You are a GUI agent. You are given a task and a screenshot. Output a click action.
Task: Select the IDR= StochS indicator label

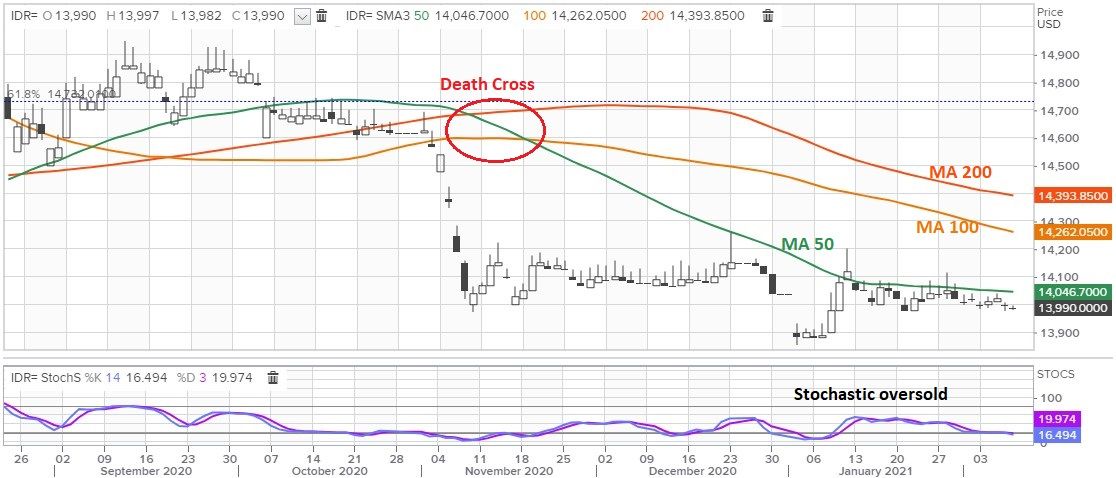(x=43, y=378)
